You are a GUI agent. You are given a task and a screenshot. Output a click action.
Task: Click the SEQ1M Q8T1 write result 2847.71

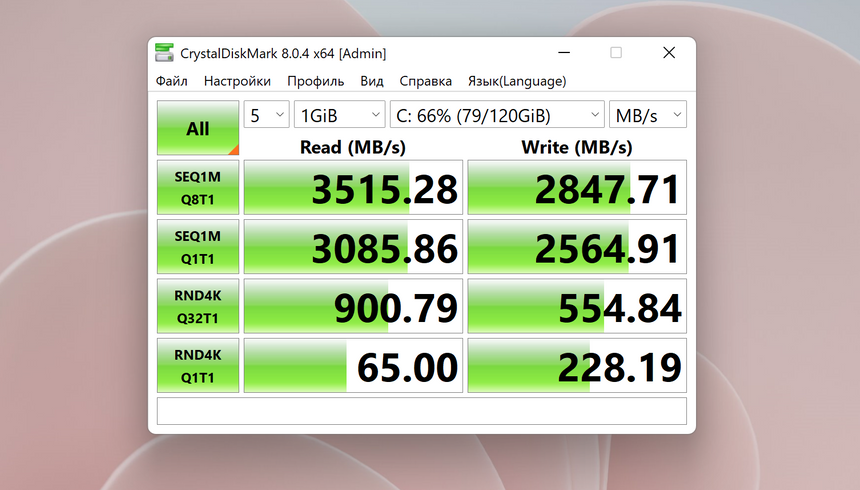point(577,188)
